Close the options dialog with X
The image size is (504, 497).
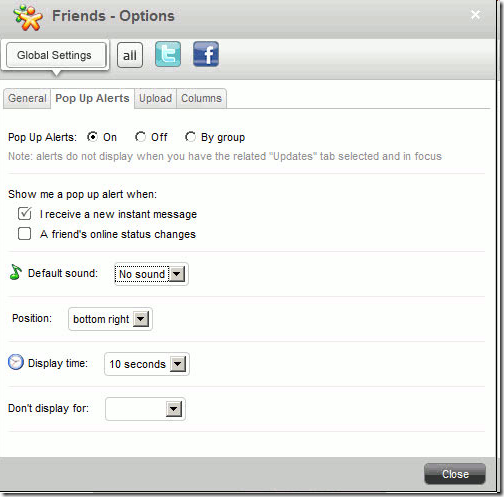point(475,15)
